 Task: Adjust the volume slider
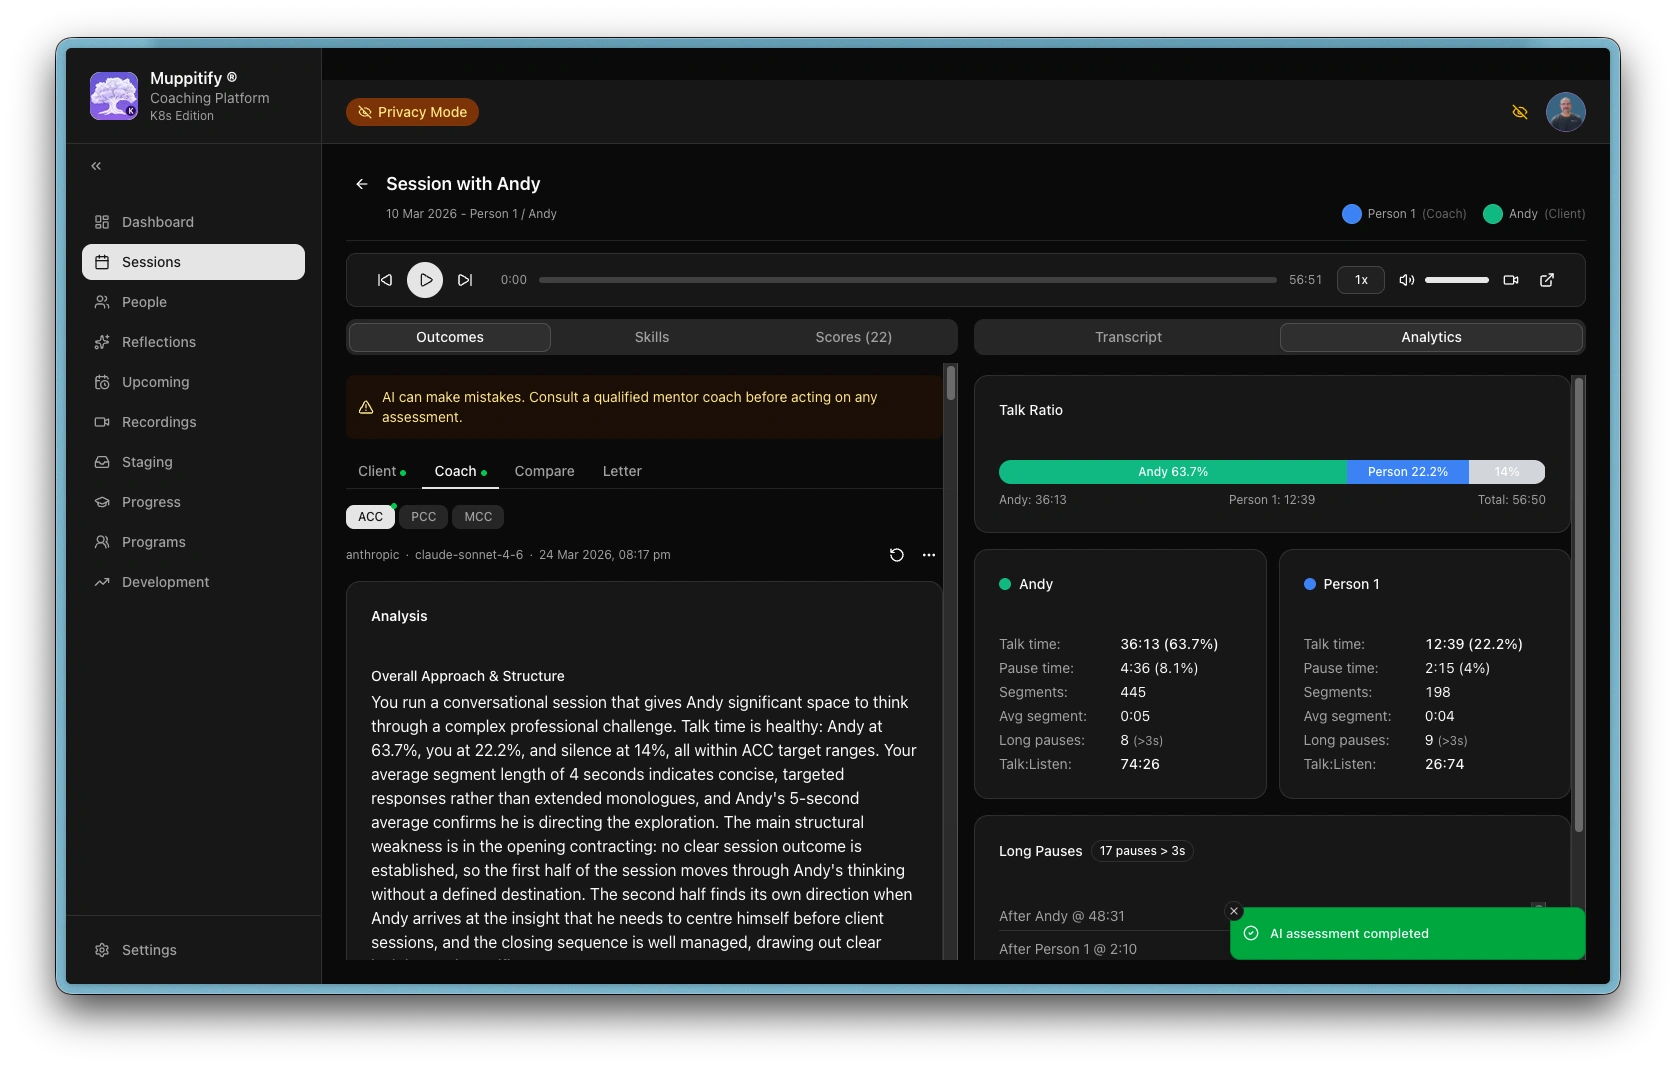tap(1456, 280)
